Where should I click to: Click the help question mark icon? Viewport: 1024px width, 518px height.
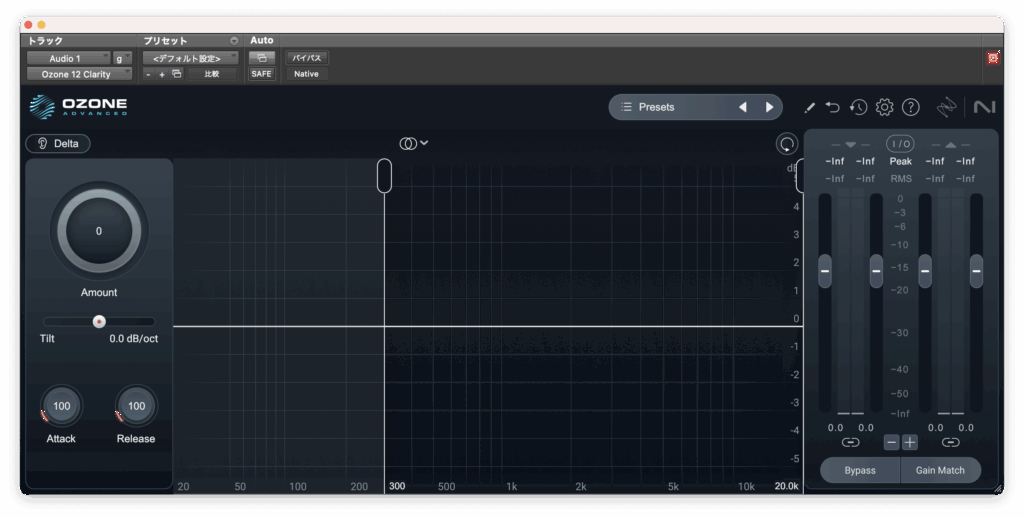[x=910, y=107]
